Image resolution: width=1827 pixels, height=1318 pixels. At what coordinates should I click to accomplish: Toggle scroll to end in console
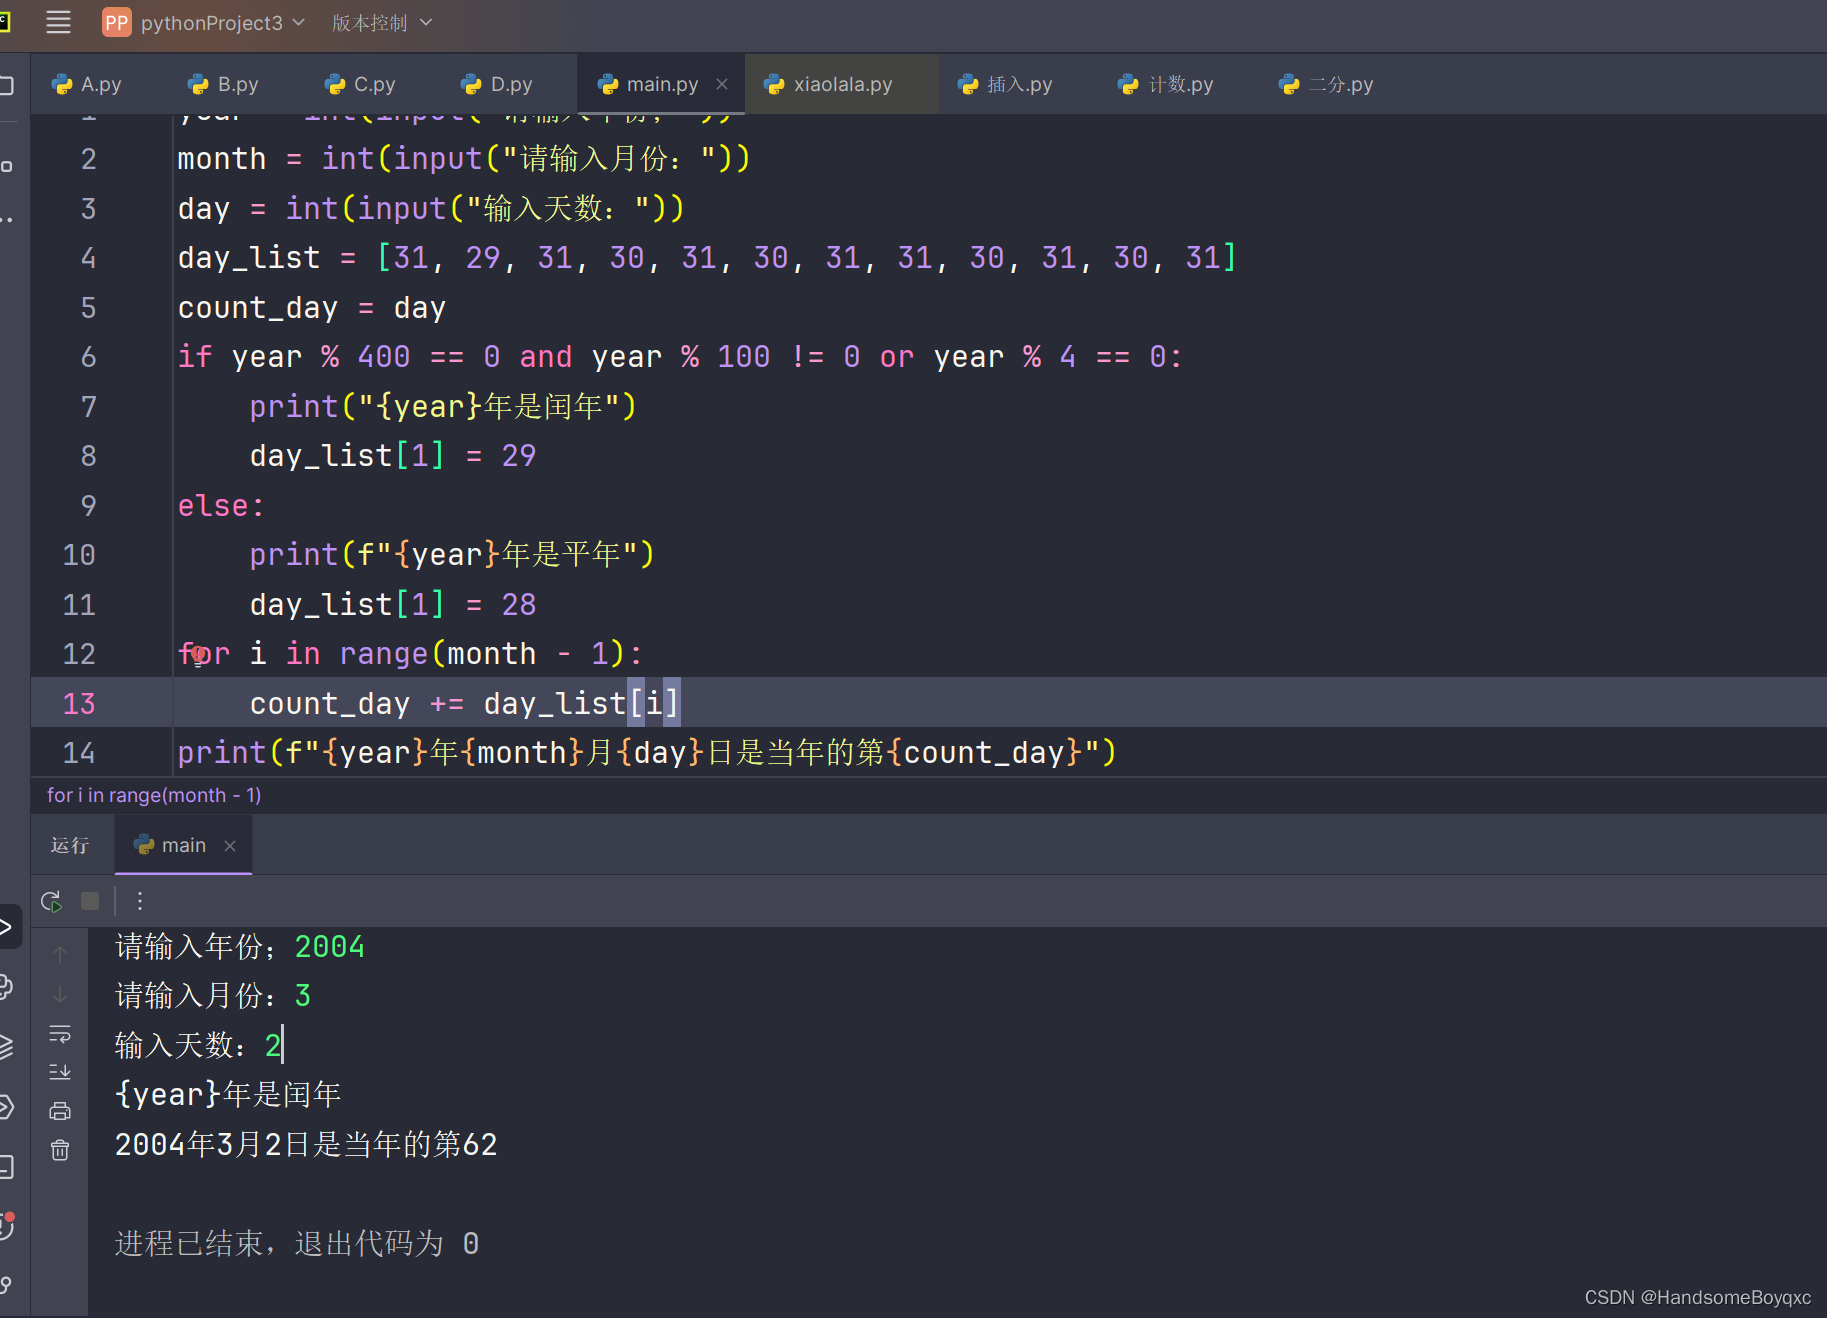[59, 1071]
